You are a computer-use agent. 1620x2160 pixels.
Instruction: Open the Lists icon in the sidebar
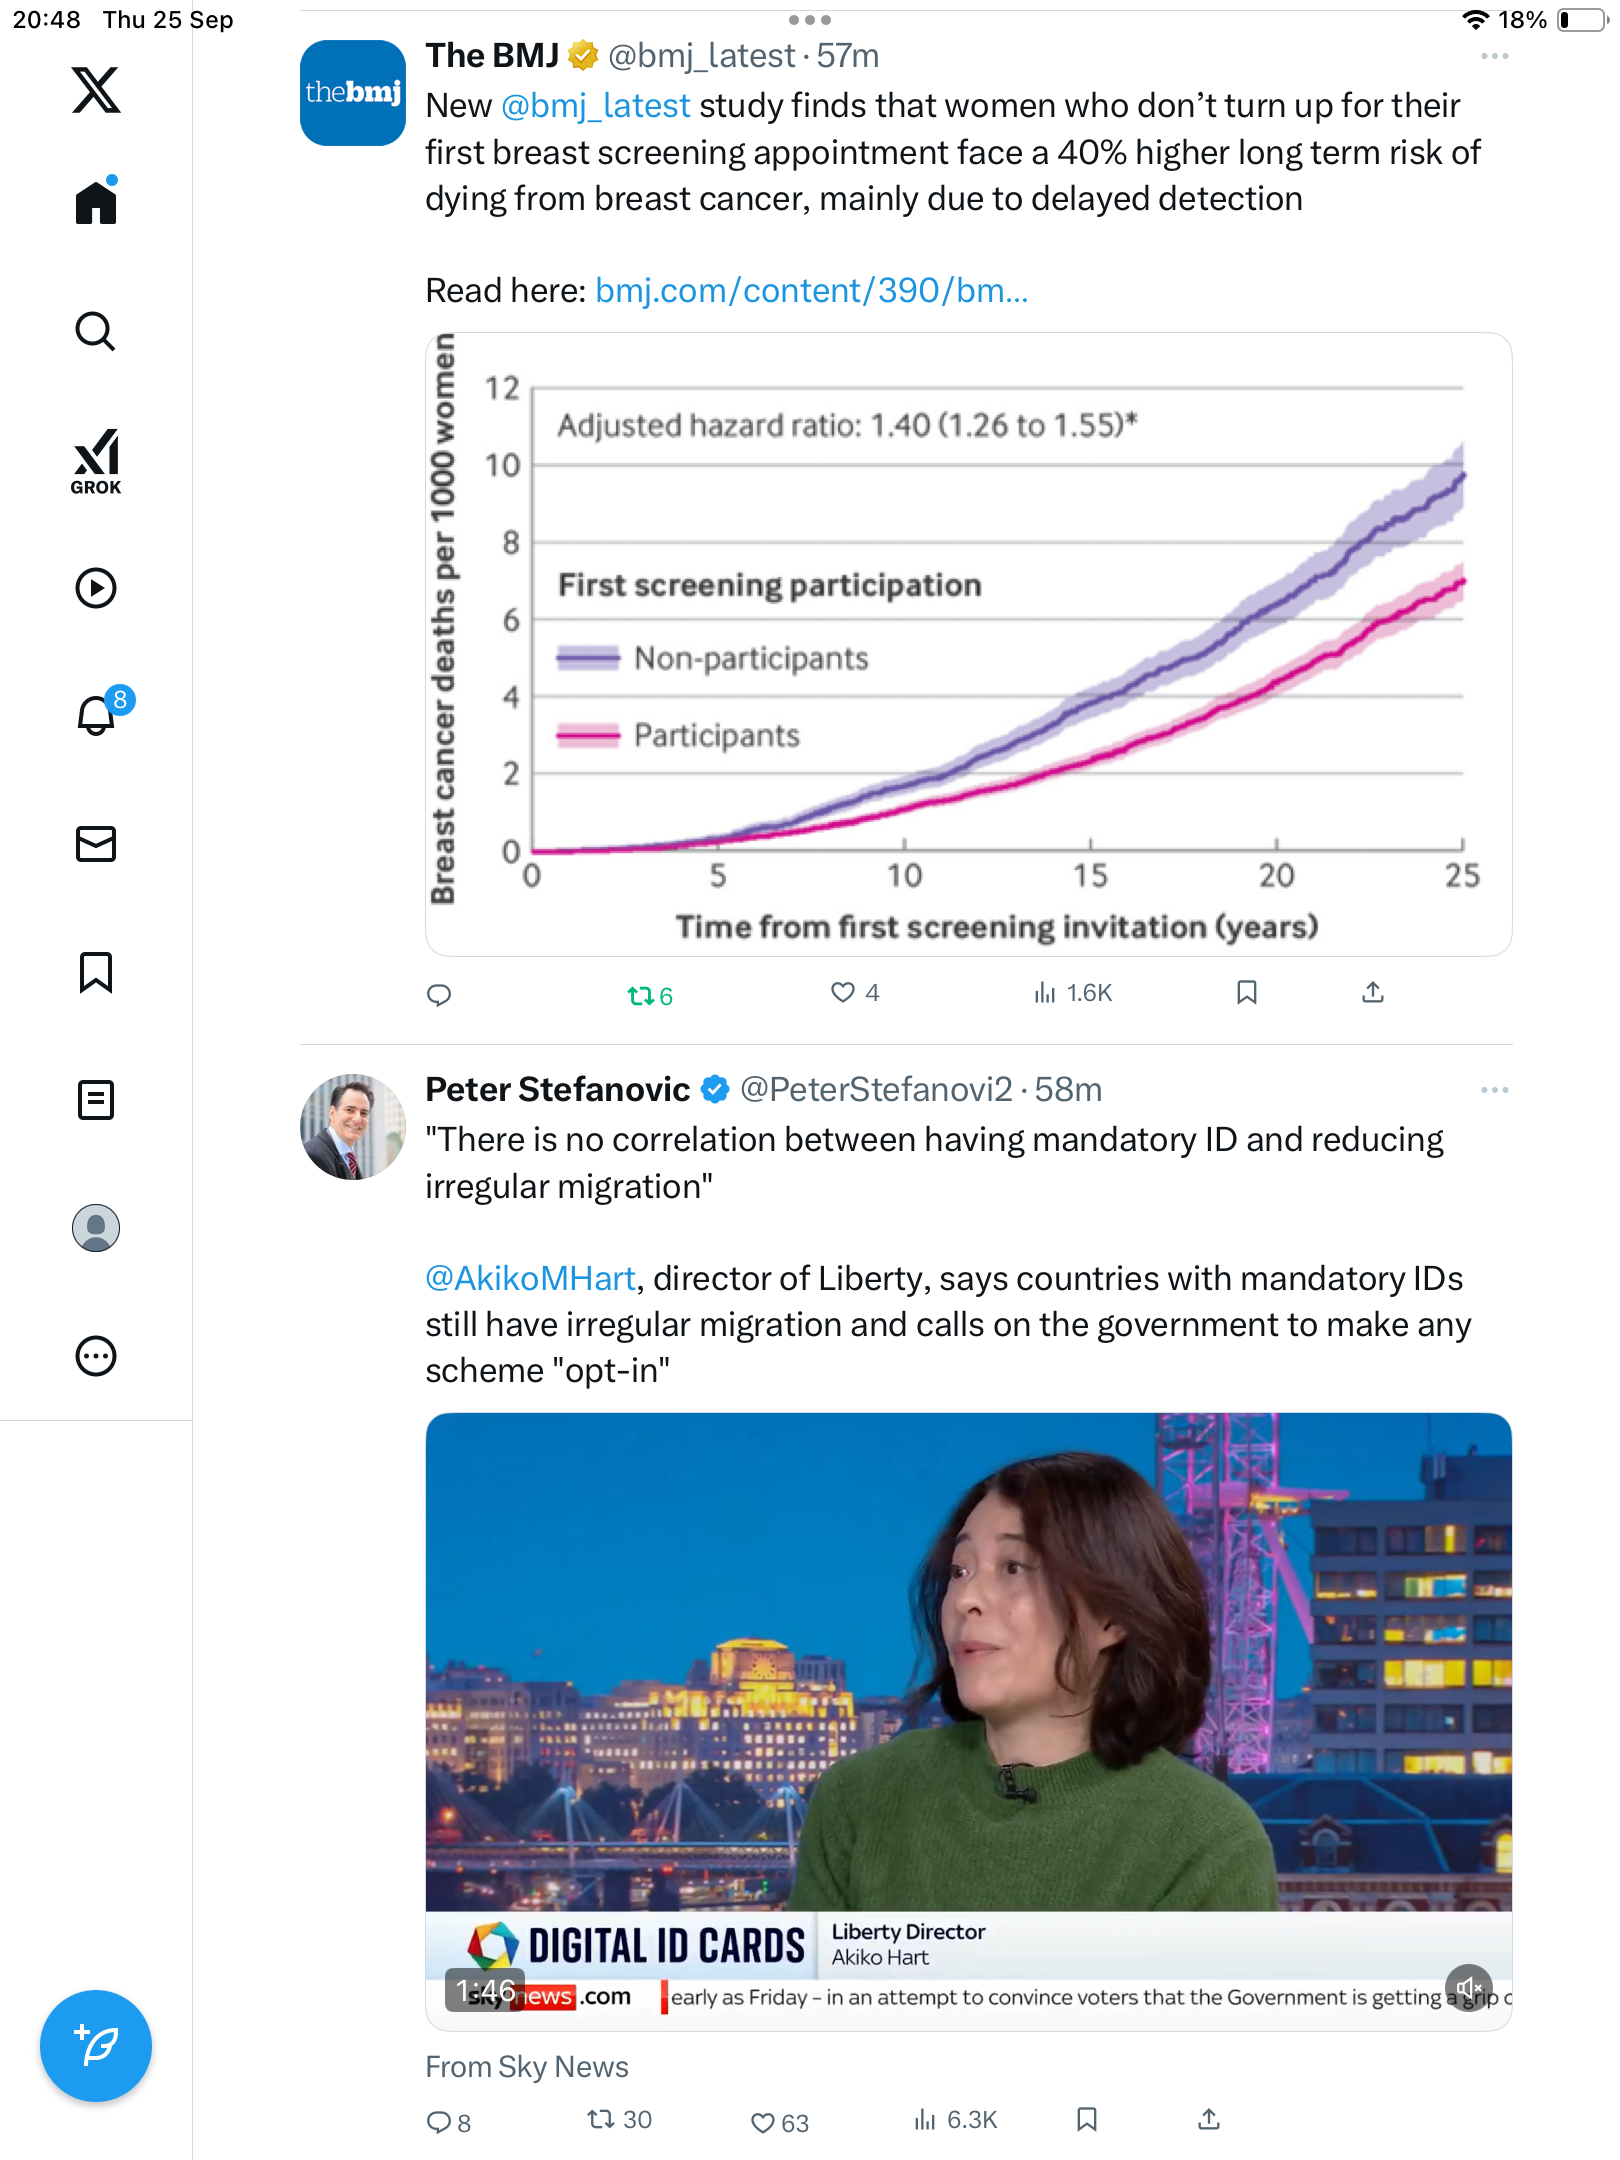(x=96, y=1100)
